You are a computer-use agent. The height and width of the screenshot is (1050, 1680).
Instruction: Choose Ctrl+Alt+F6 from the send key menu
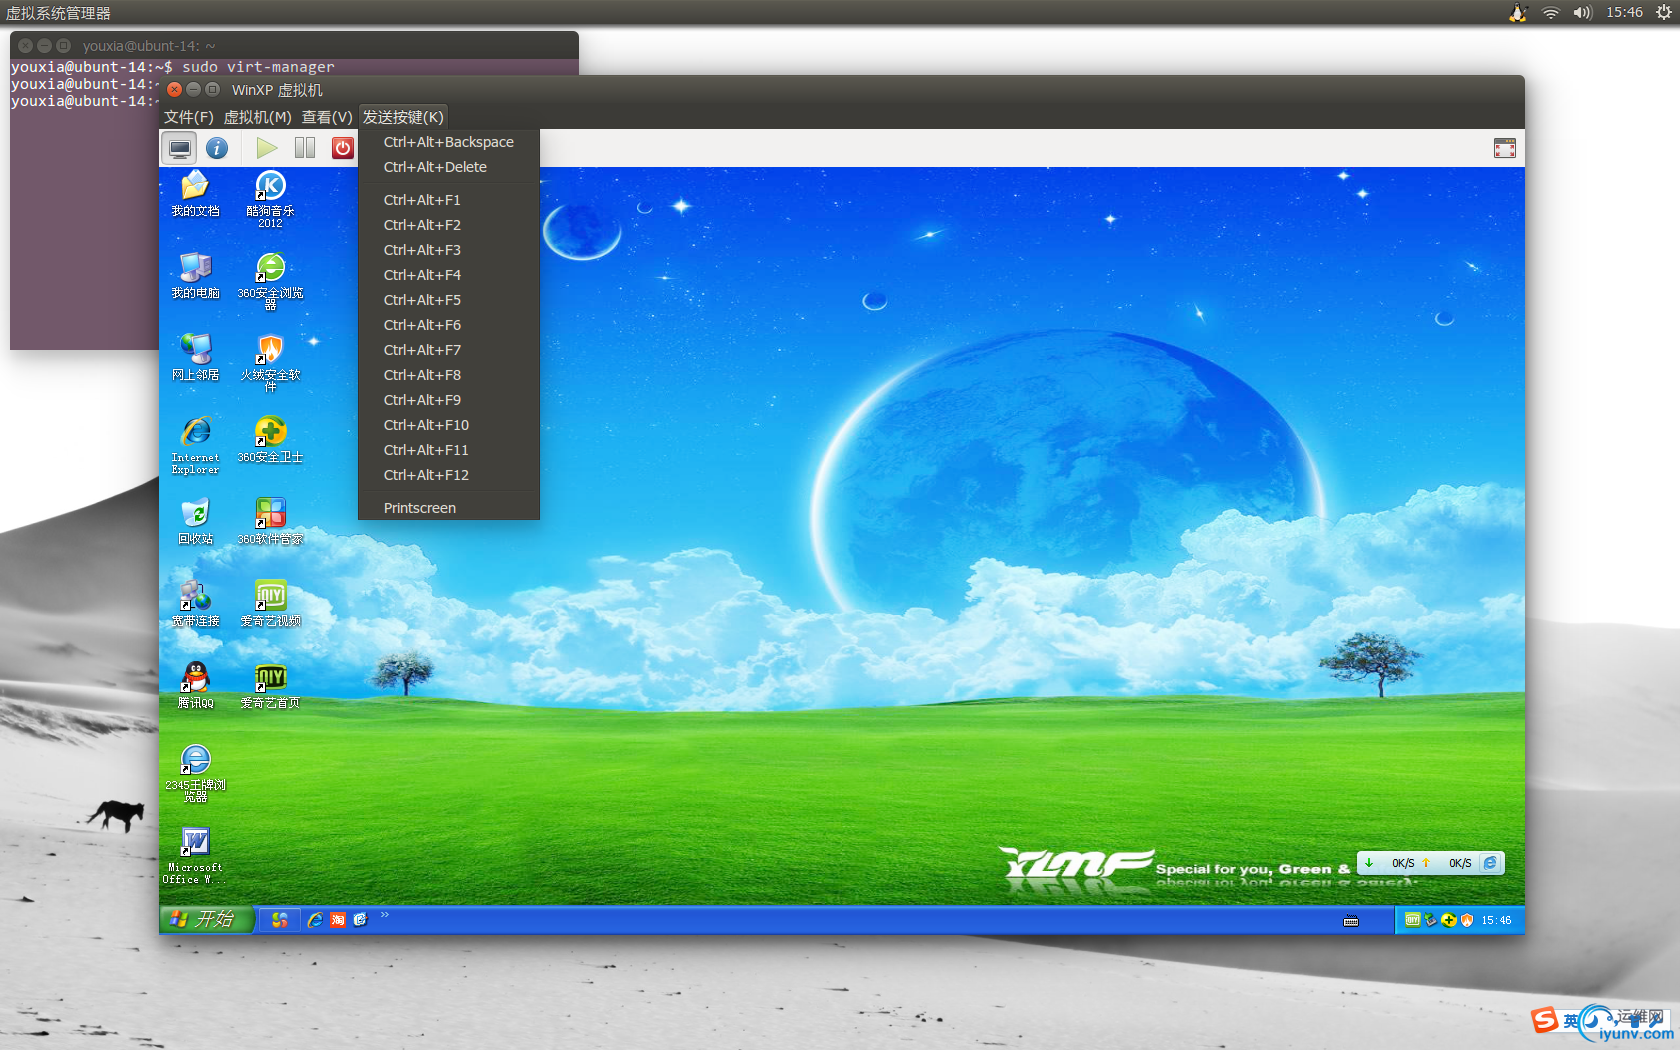[449, 325]
